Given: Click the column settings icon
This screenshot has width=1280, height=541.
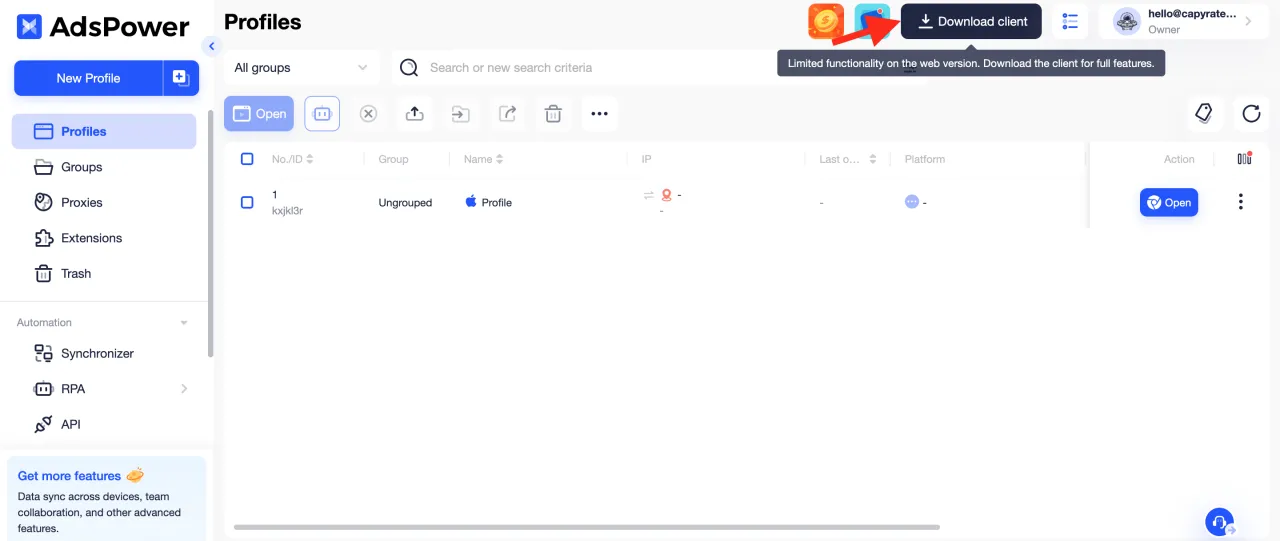Looking at the screenshot, I should pos(1244,158).
